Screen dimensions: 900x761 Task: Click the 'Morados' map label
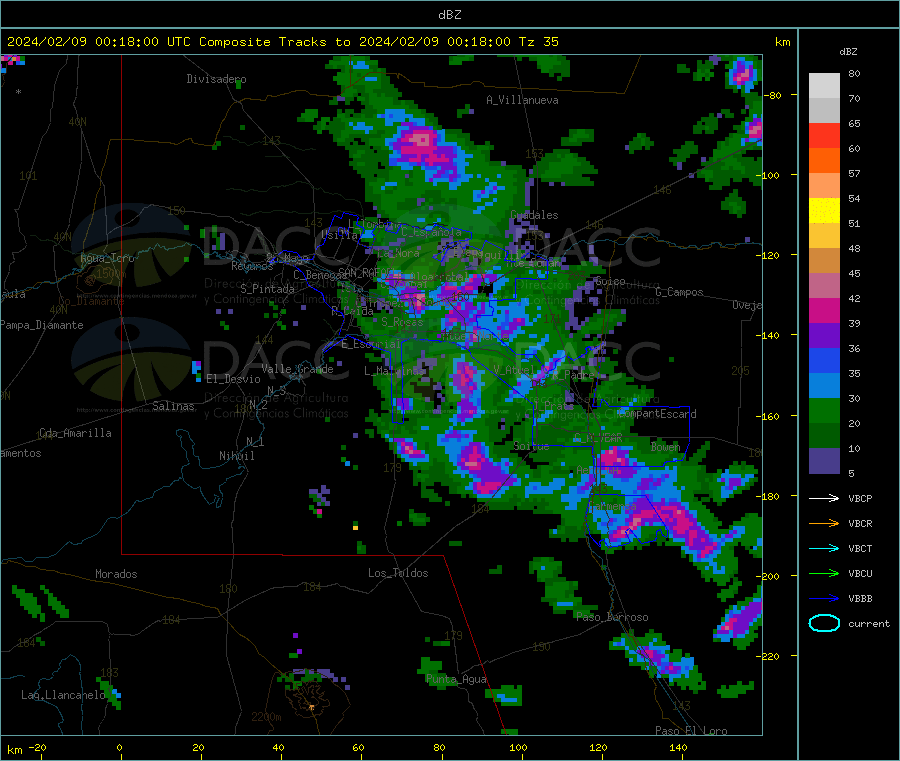coord(116,574)
